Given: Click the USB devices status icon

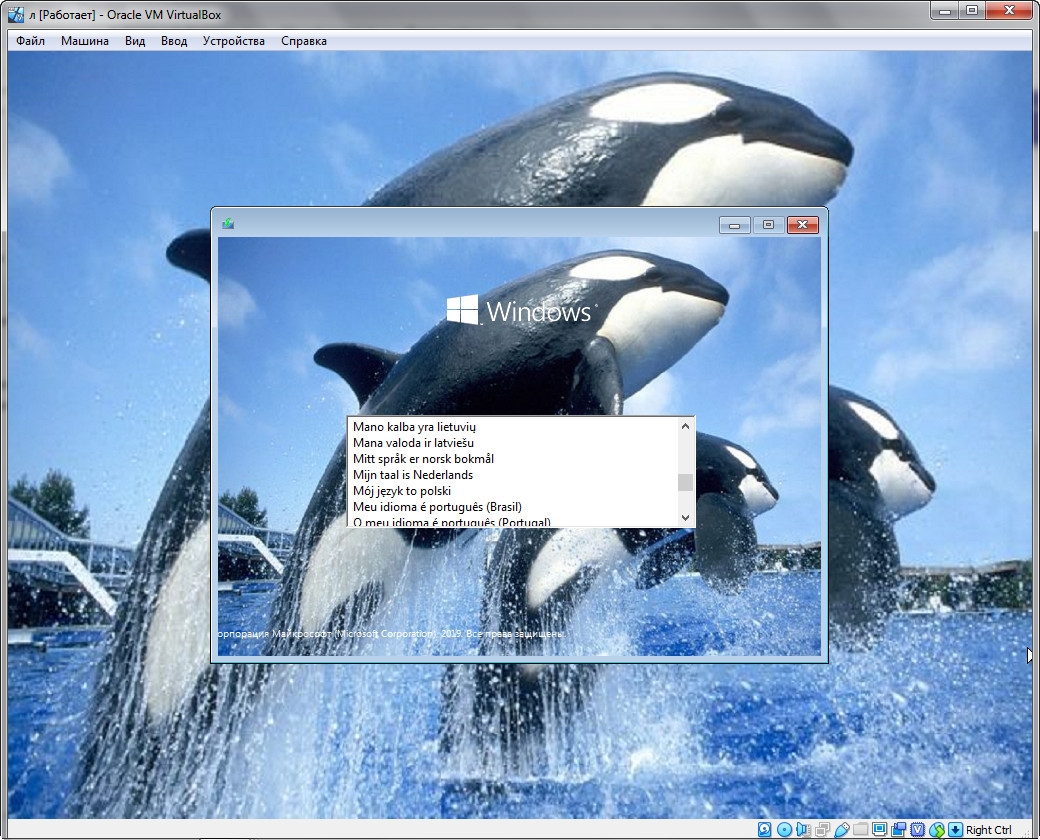Looking at the screenshot, I should pos(841,829).
